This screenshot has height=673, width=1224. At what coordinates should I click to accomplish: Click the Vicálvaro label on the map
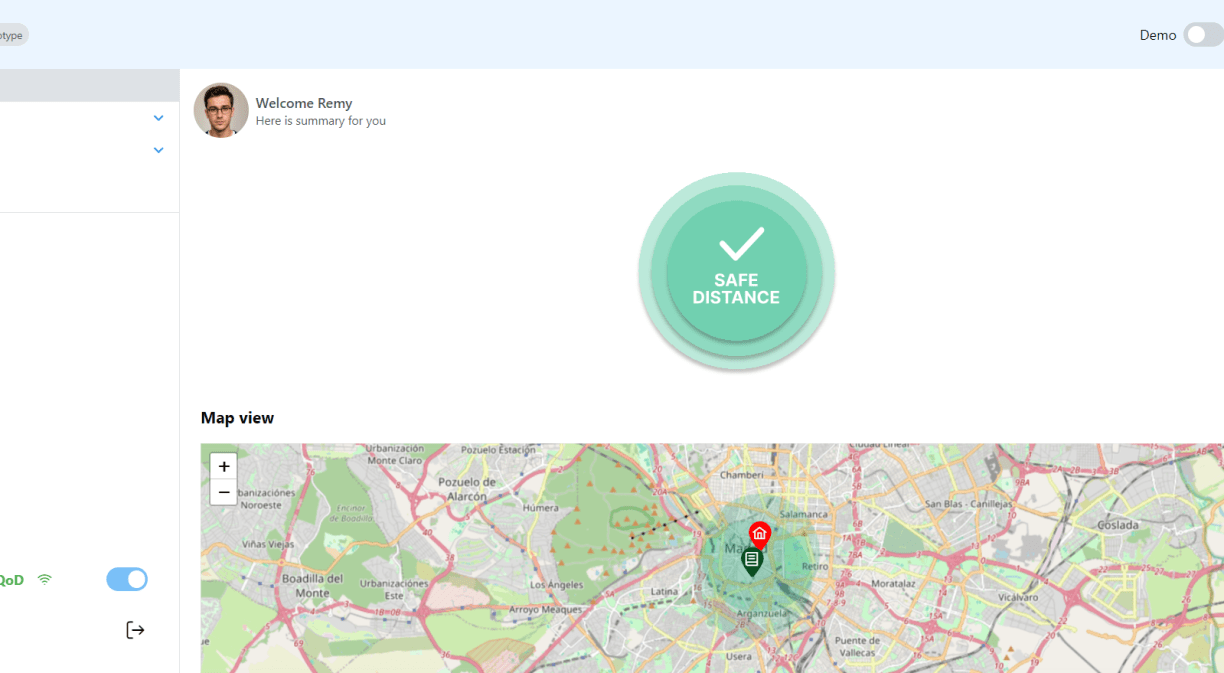click(1018, 597)
